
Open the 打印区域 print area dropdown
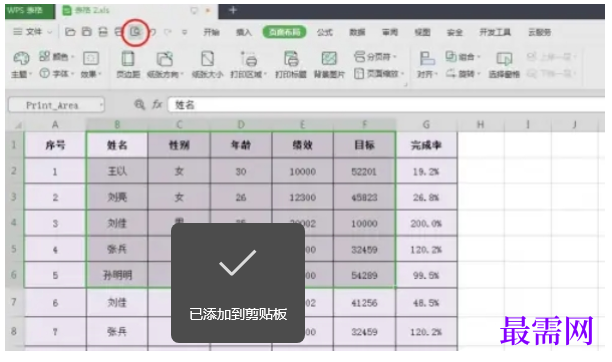tap(249, 64)
